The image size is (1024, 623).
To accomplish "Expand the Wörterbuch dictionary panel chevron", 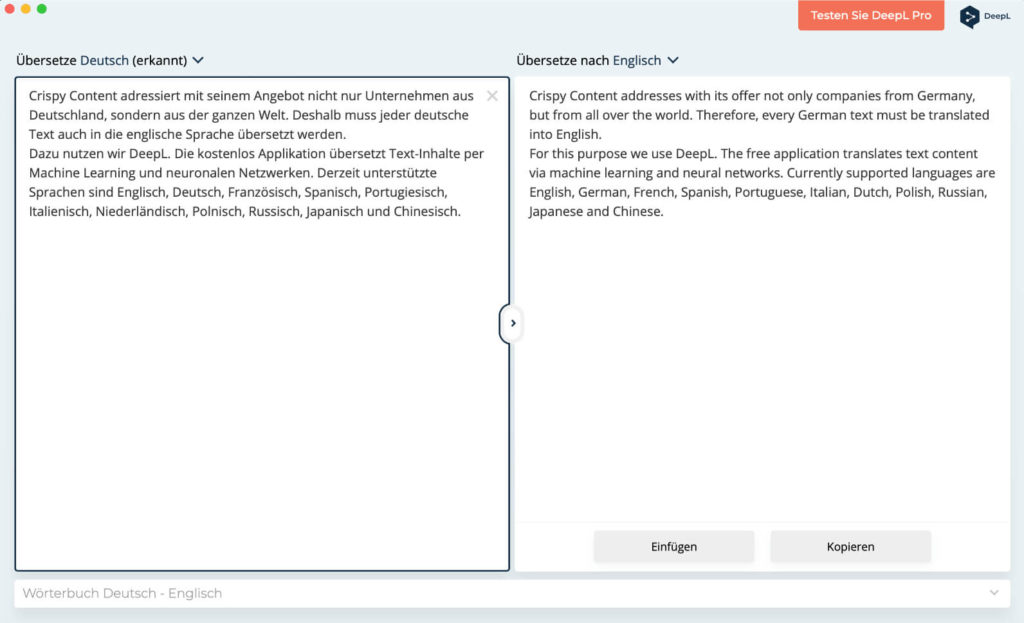I will tap(994, 593).
